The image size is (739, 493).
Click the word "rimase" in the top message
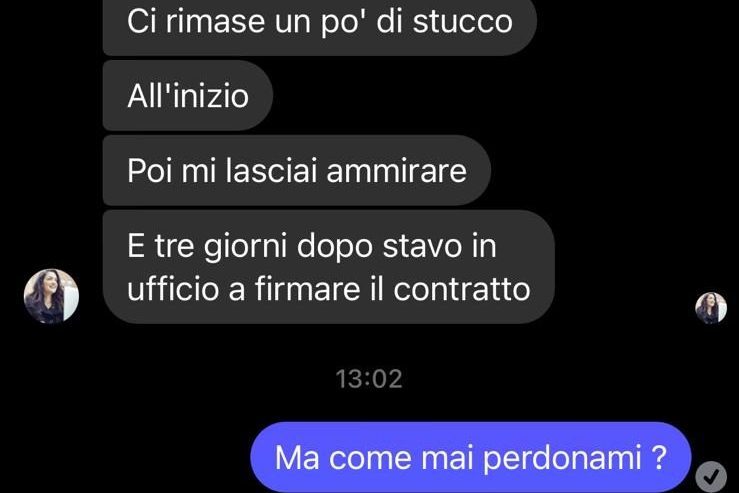(214, 22)
